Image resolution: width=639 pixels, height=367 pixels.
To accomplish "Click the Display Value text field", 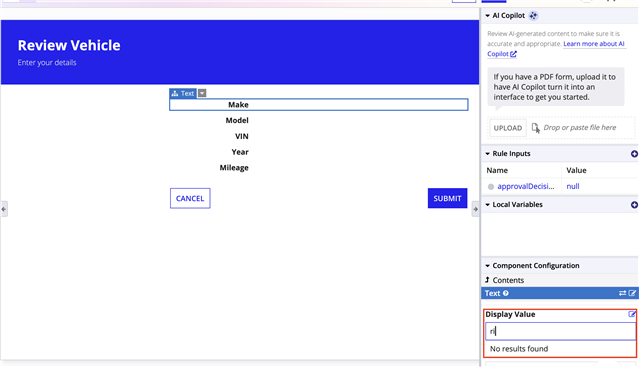I will tap(560, 331).
